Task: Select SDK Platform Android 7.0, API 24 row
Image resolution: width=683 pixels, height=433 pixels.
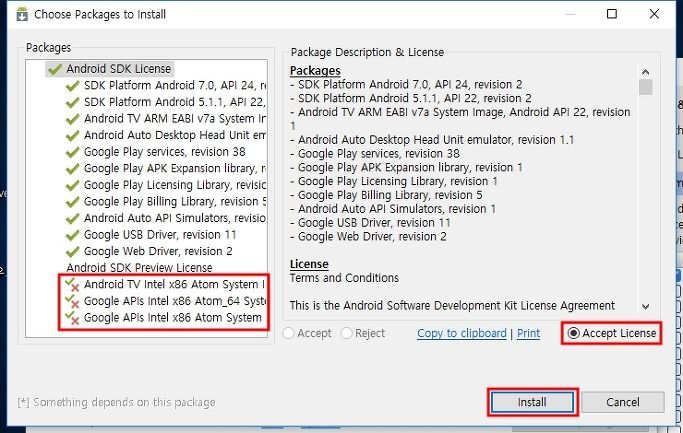Action: [x=175, y=85]
